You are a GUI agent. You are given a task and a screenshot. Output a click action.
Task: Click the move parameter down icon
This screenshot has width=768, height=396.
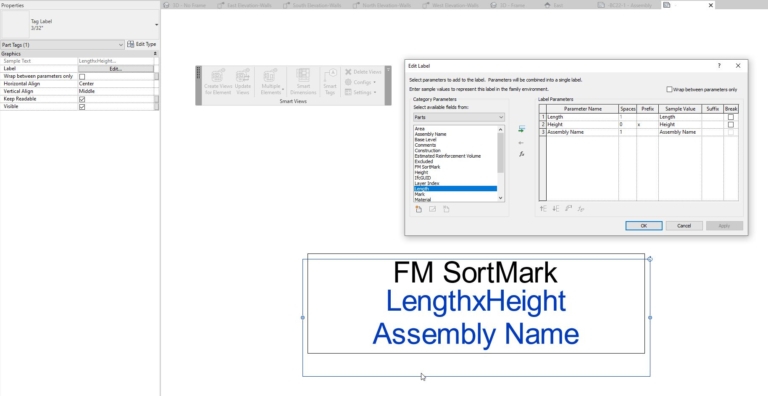coord(556,209)
